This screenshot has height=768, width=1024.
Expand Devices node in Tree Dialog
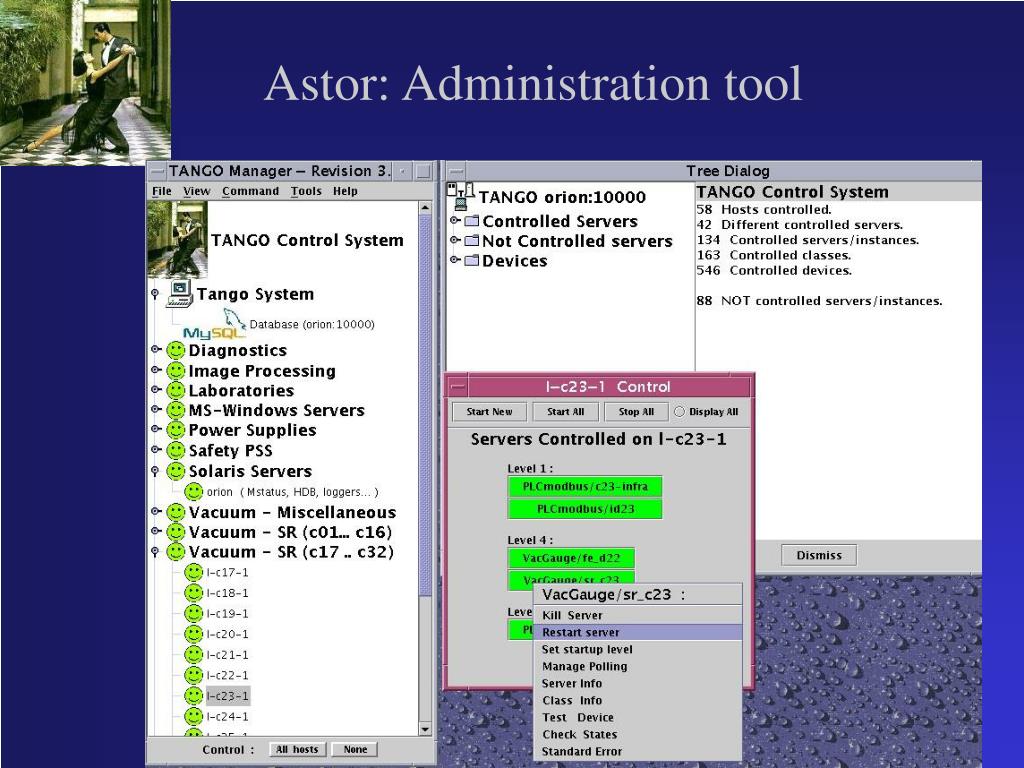coord(455,260)
